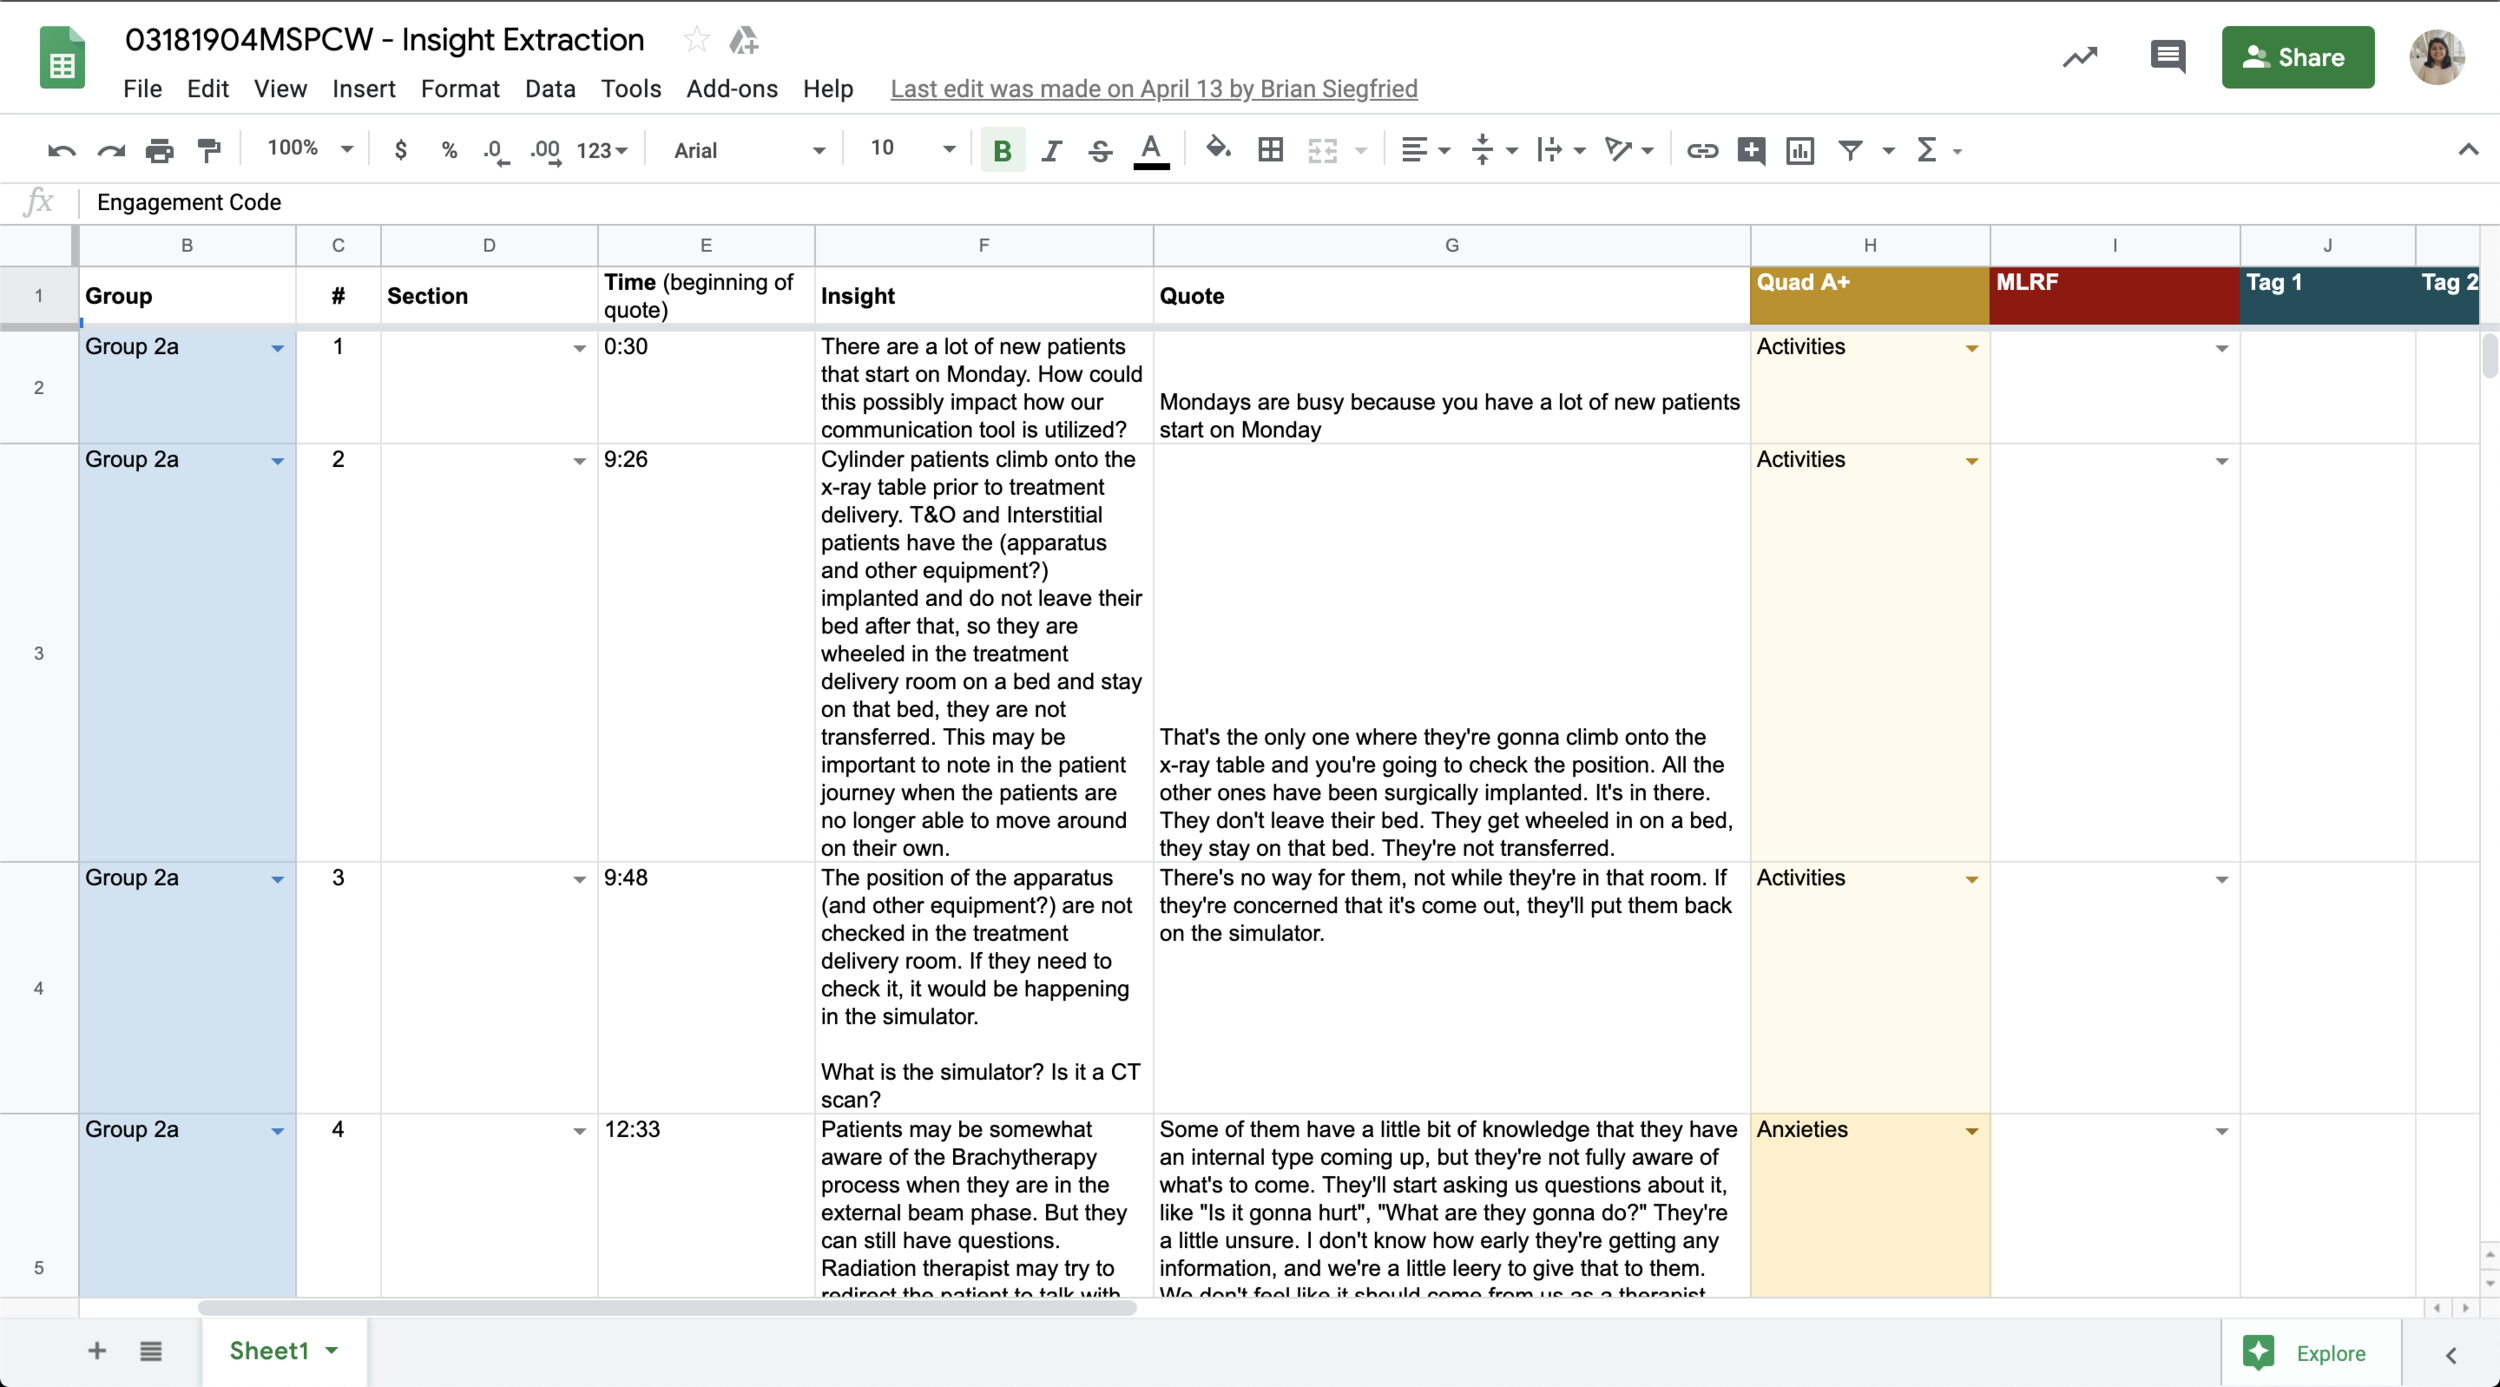Image resolution: width=2500 pixels, height=1387 pixels.
Task: Open the account profile picture
Action: pos(2437,57)
